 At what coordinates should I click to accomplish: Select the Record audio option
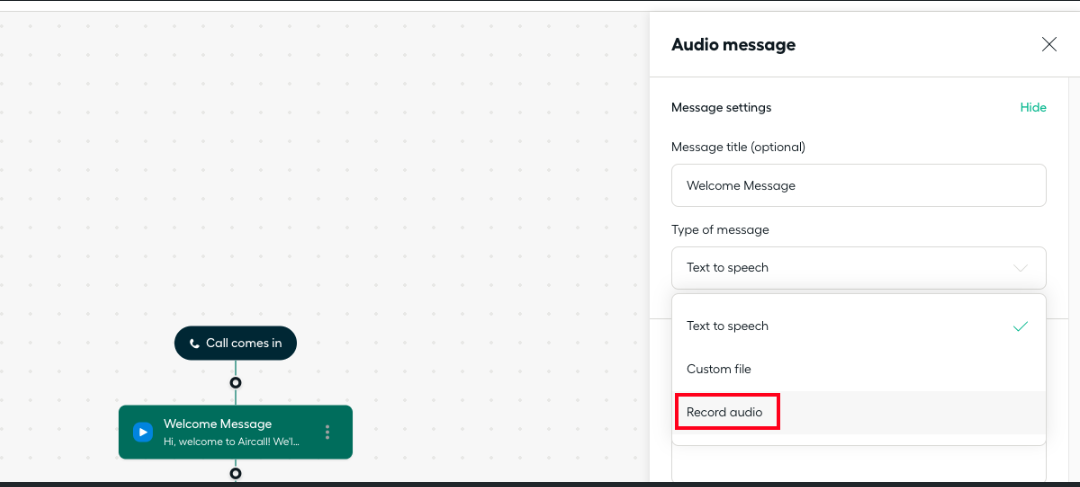pos(858,412)
